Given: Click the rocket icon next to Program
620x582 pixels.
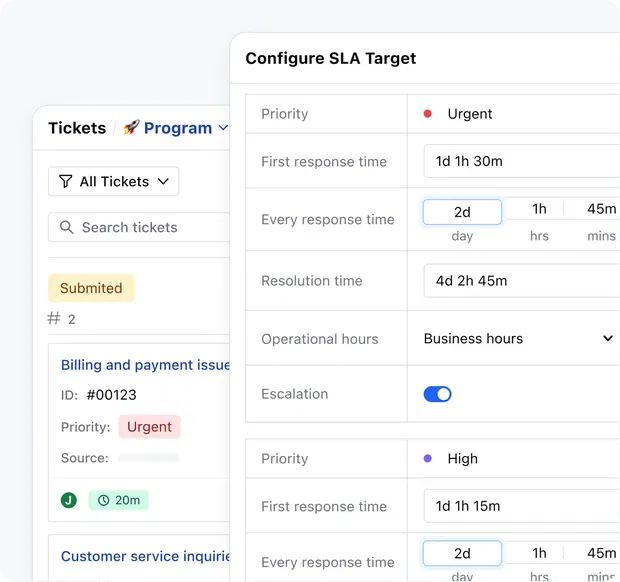Looking at the screenshot, I should [x=131, y=127].
